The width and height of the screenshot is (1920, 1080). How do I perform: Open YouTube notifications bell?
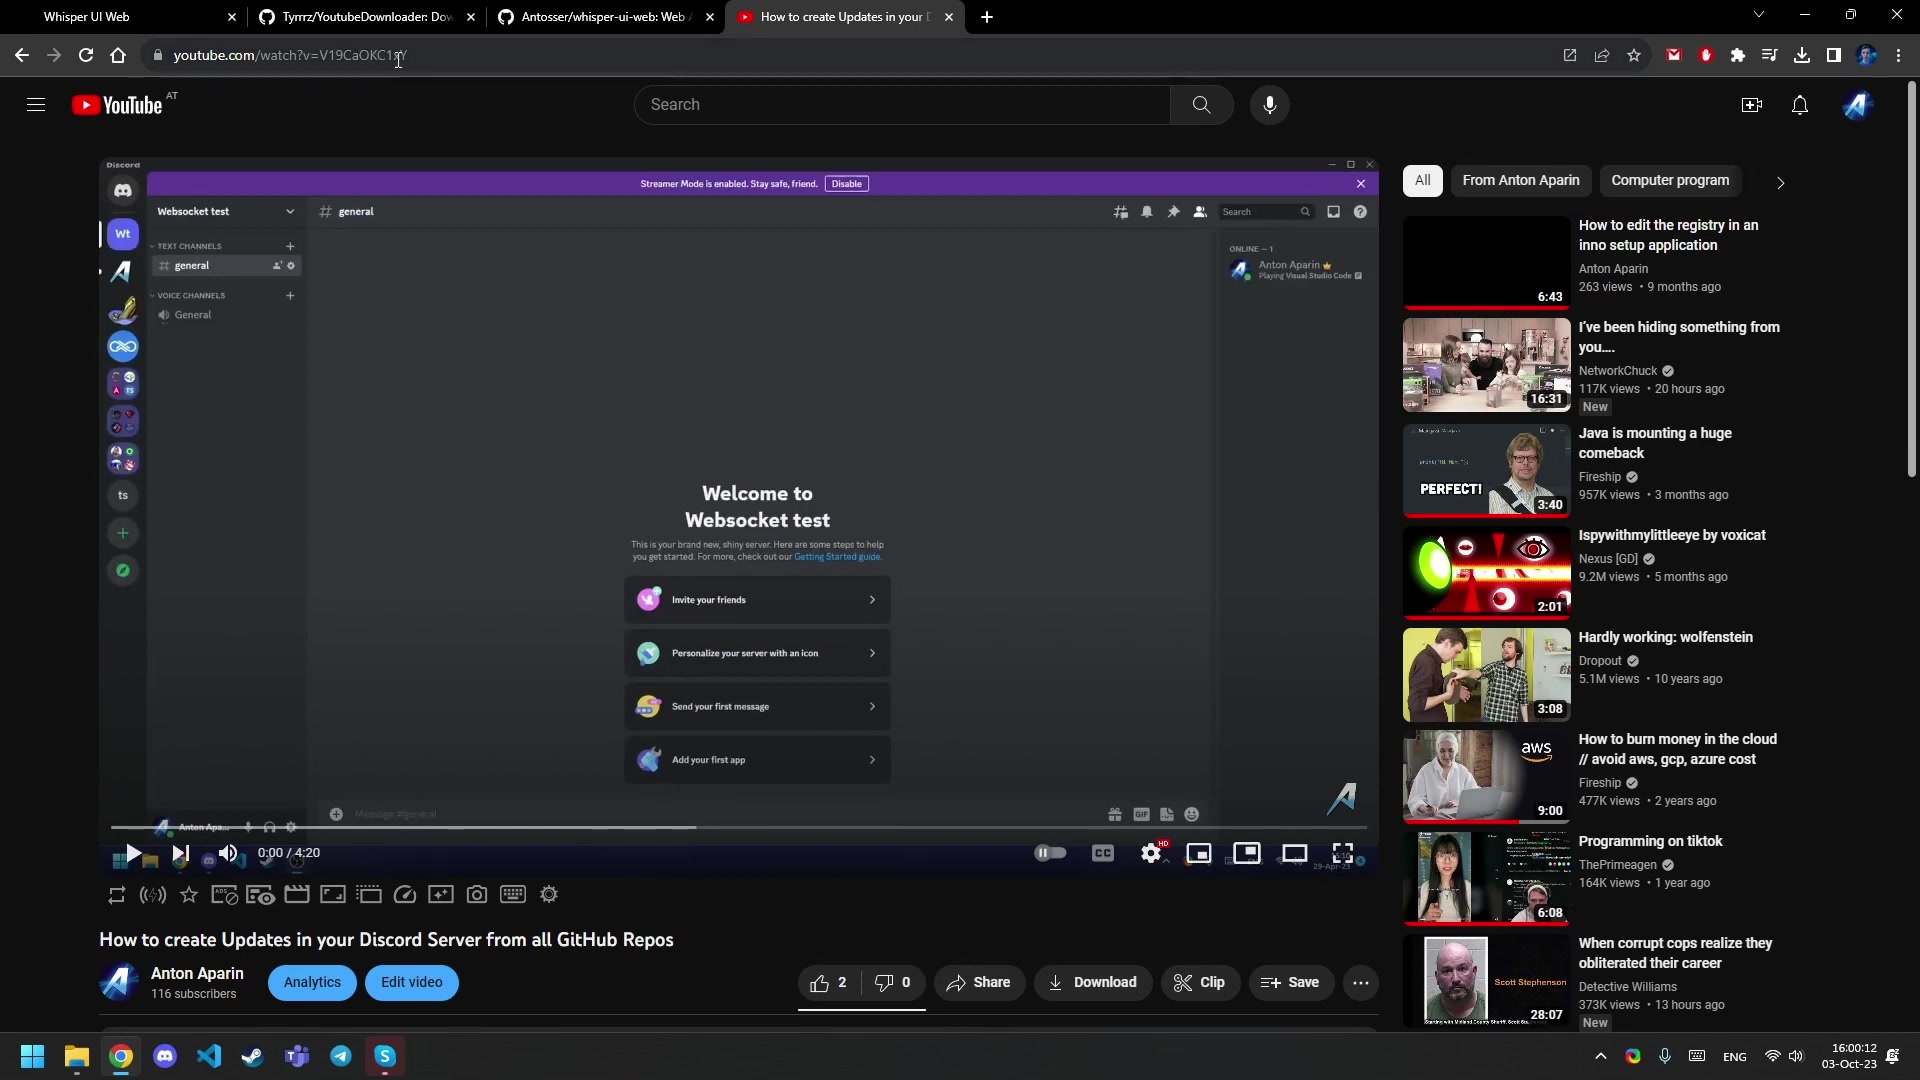1800,104
